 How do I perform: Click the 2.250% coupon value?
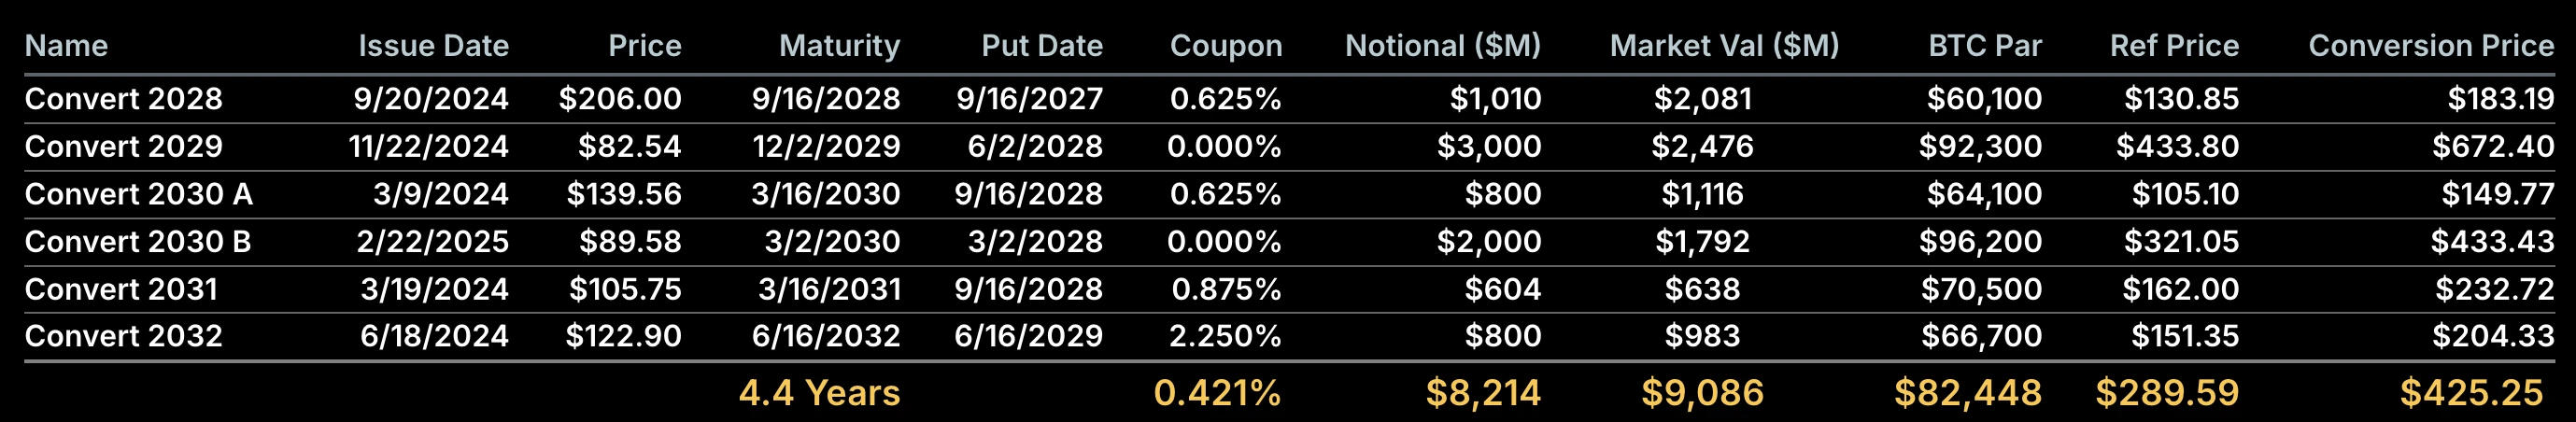pyautogui.click(x=1225, y=336)
